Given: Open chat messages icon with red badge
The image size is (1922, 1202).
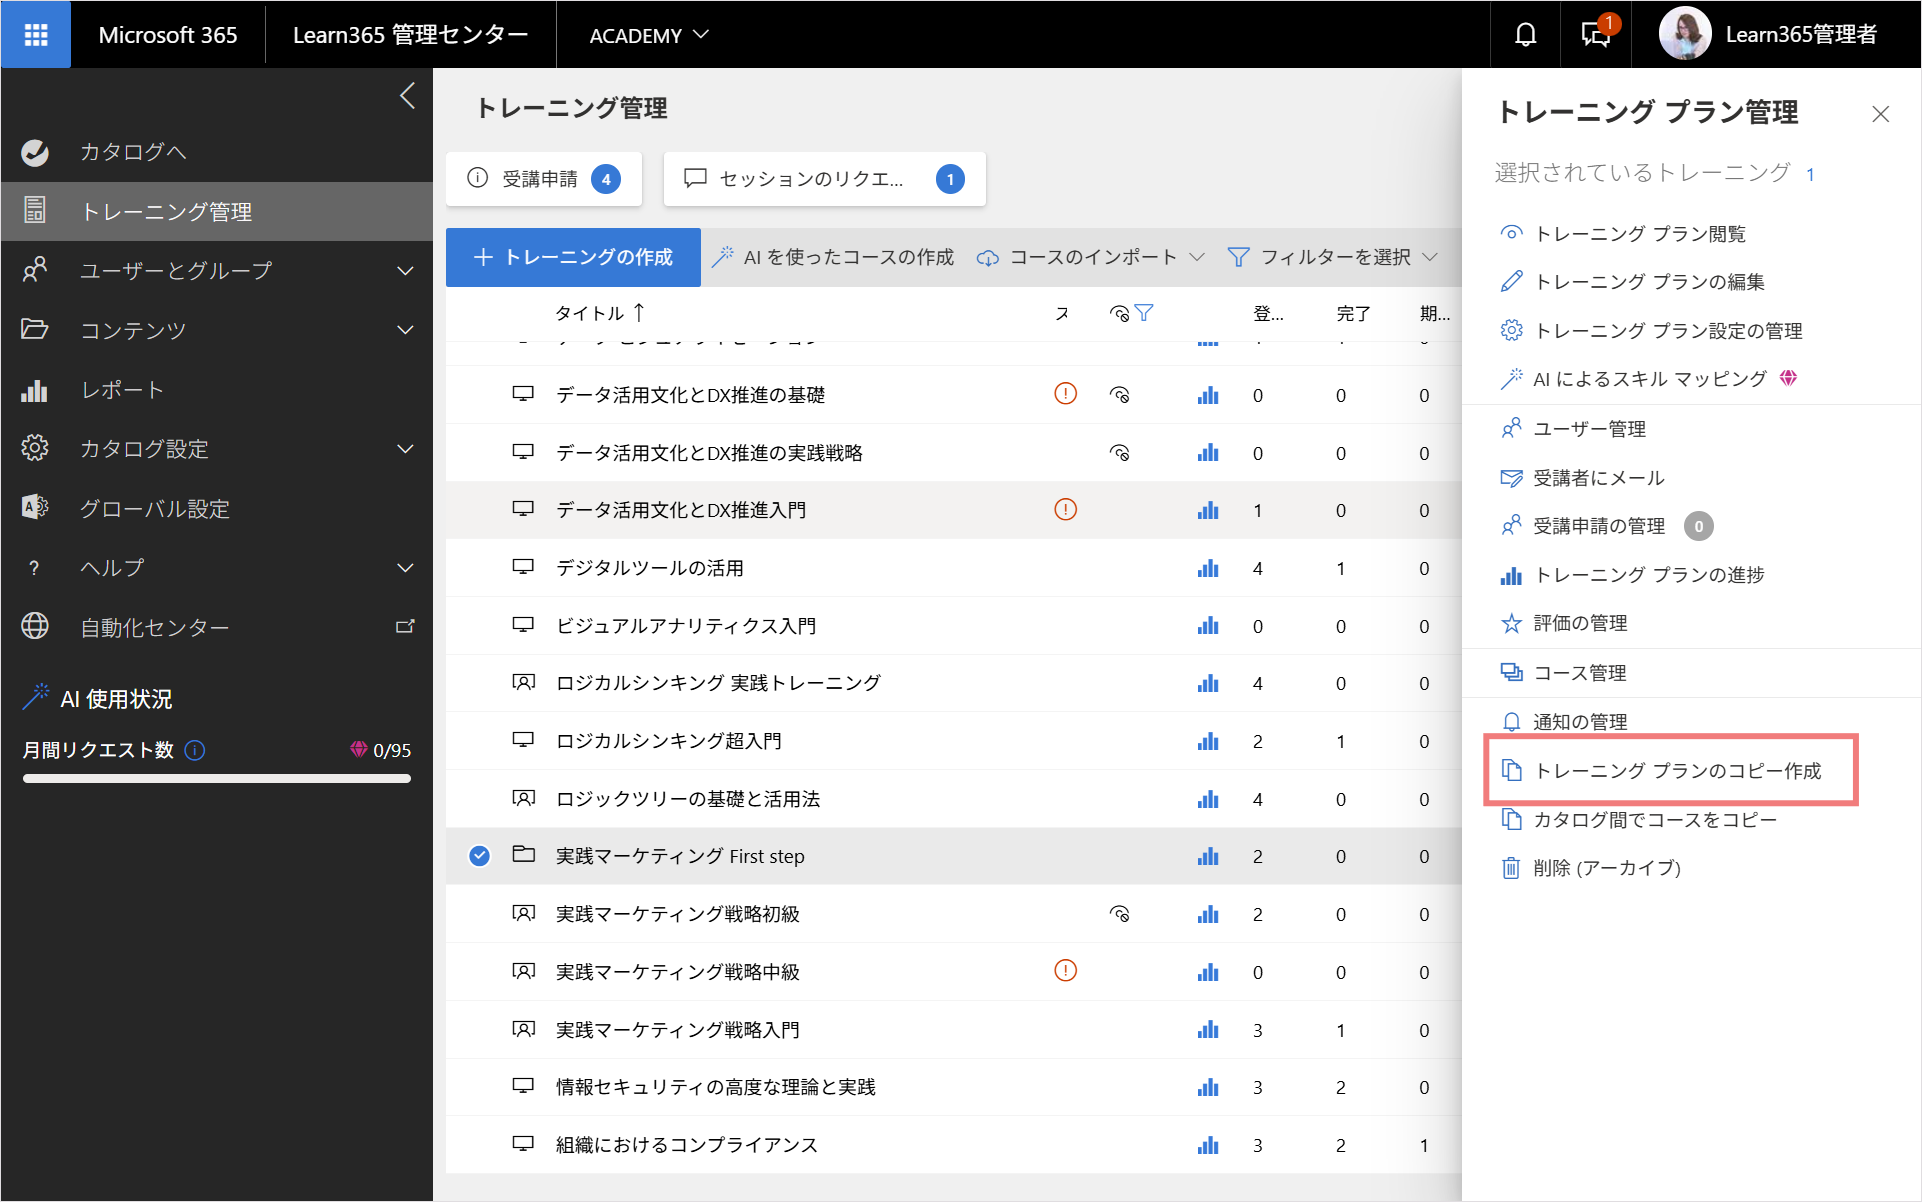Looking at the screenshot, I should 1596,35.
